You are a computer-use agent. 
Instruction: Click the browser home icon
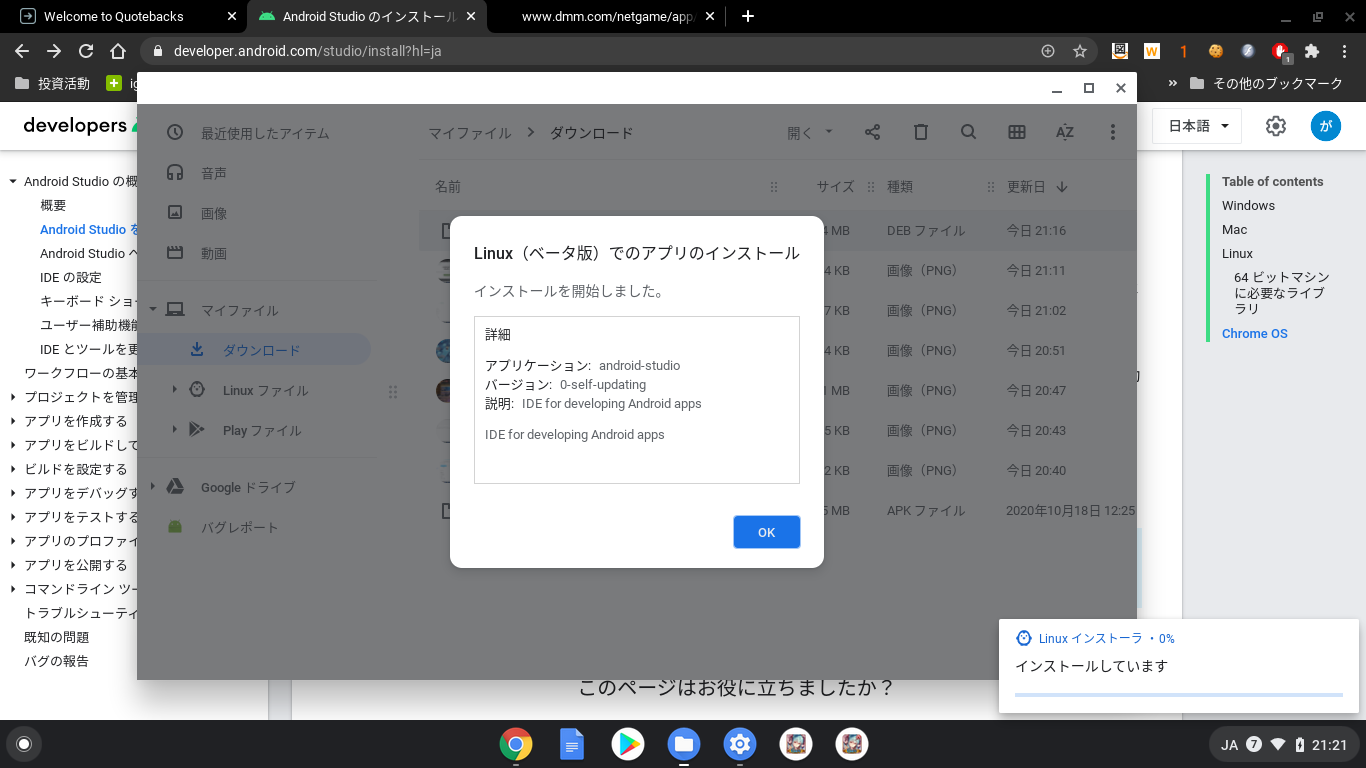[x=118, y=51]
